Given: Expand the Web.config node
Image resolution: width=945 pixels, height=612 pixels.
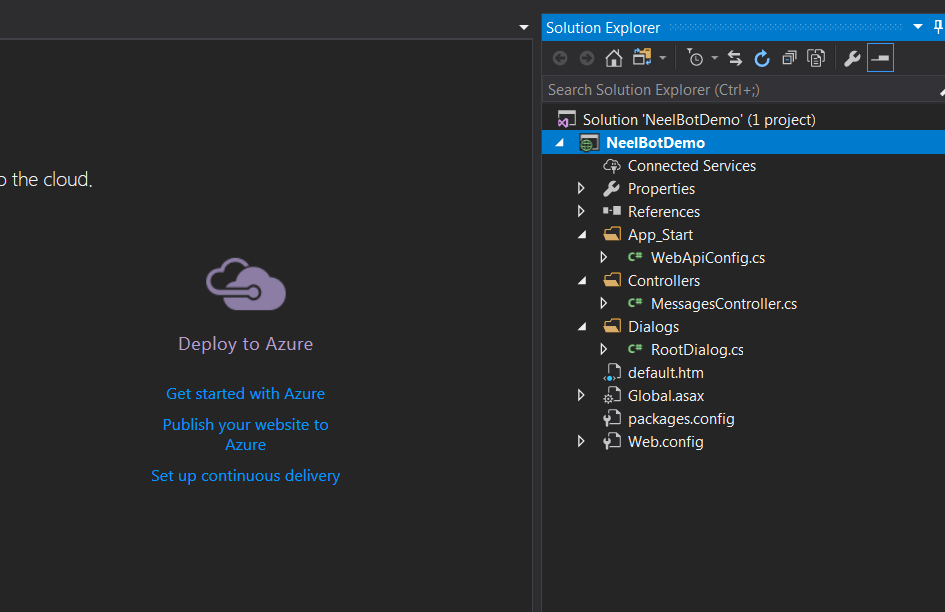Looking at the screenshot, I should click(x=581, y=442).
